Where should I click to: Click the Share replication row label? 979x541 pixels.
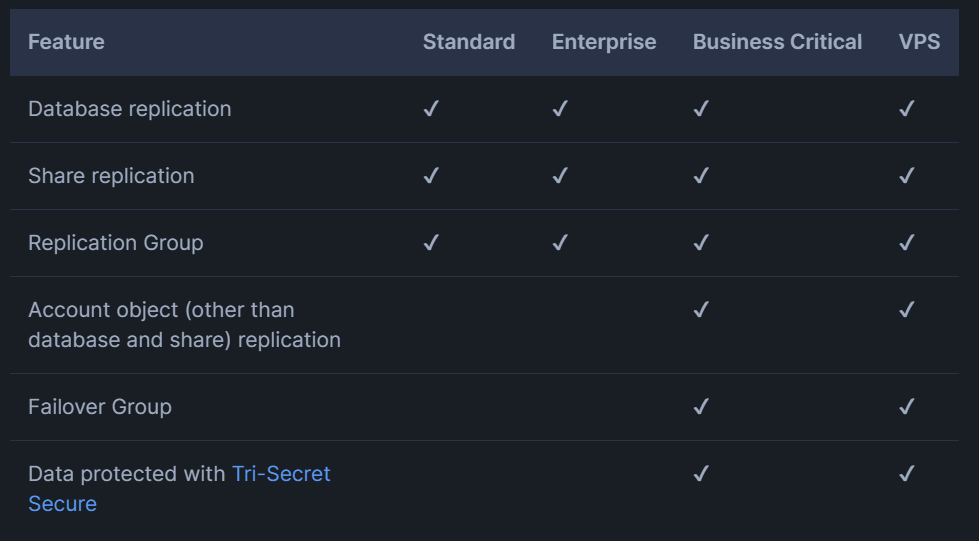(111, 176)
